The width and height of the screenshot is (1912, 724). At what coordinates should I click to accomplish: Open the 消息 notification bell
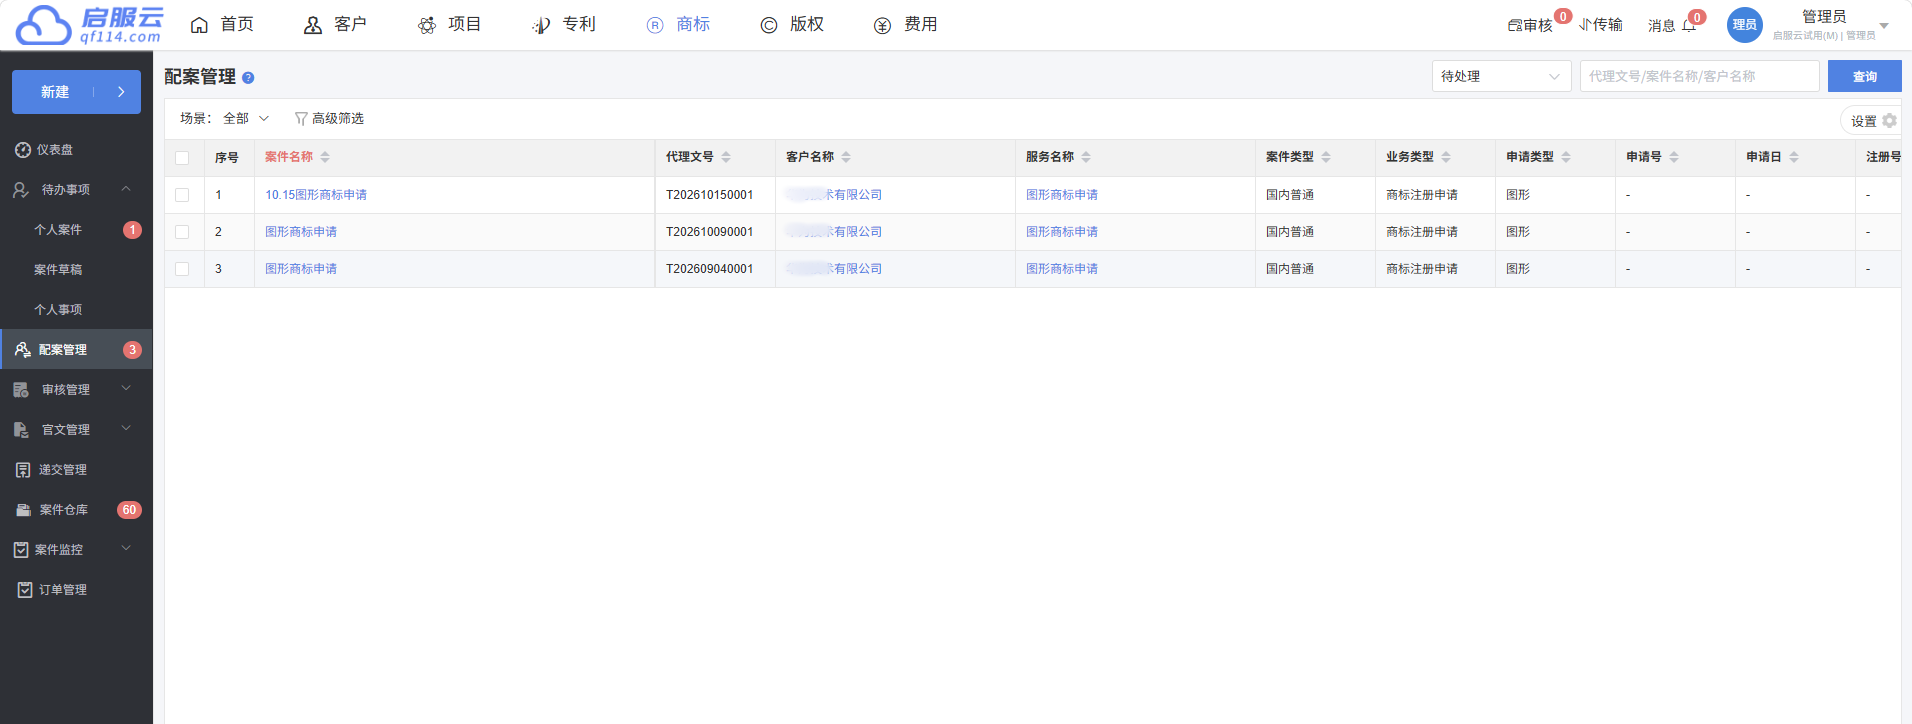click(x=1689, y=25)
